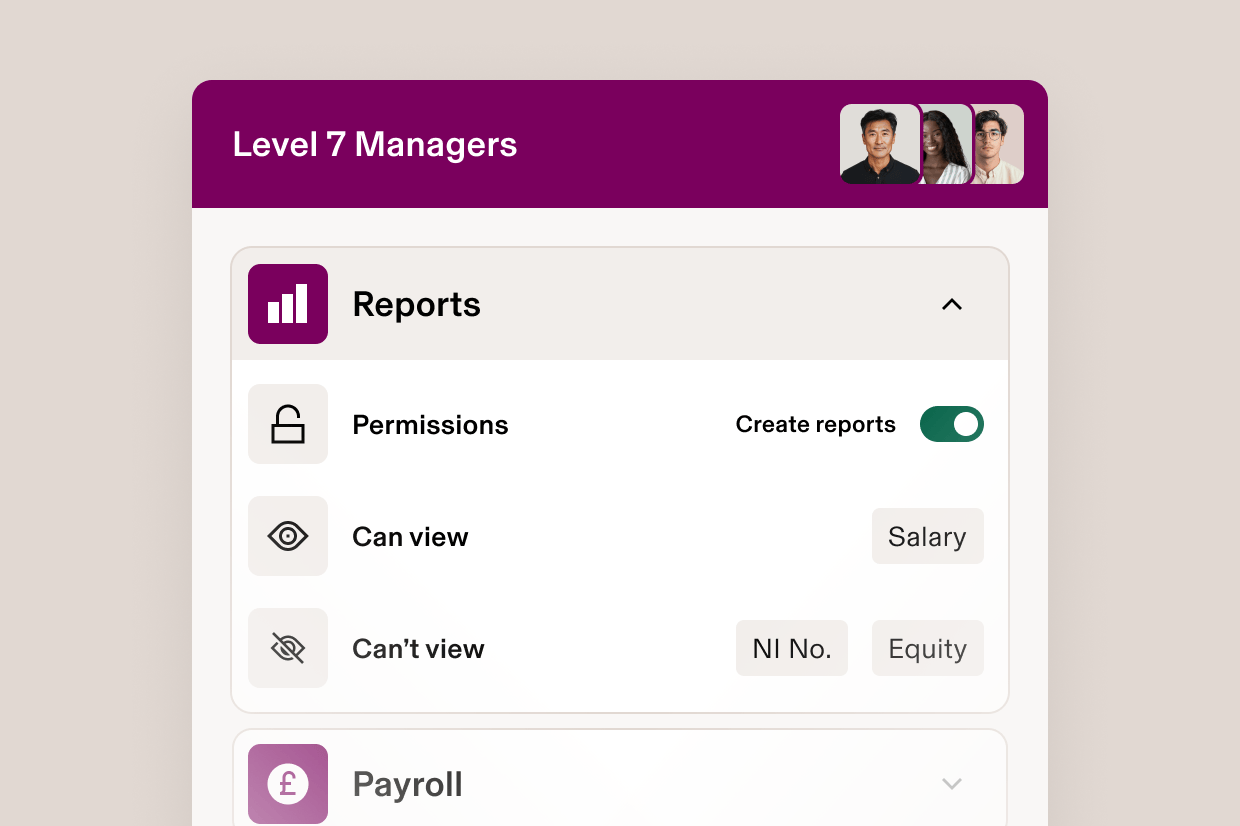Select the NI No. chip
This screenshot has height=826, width=1240.
point(791,648)
